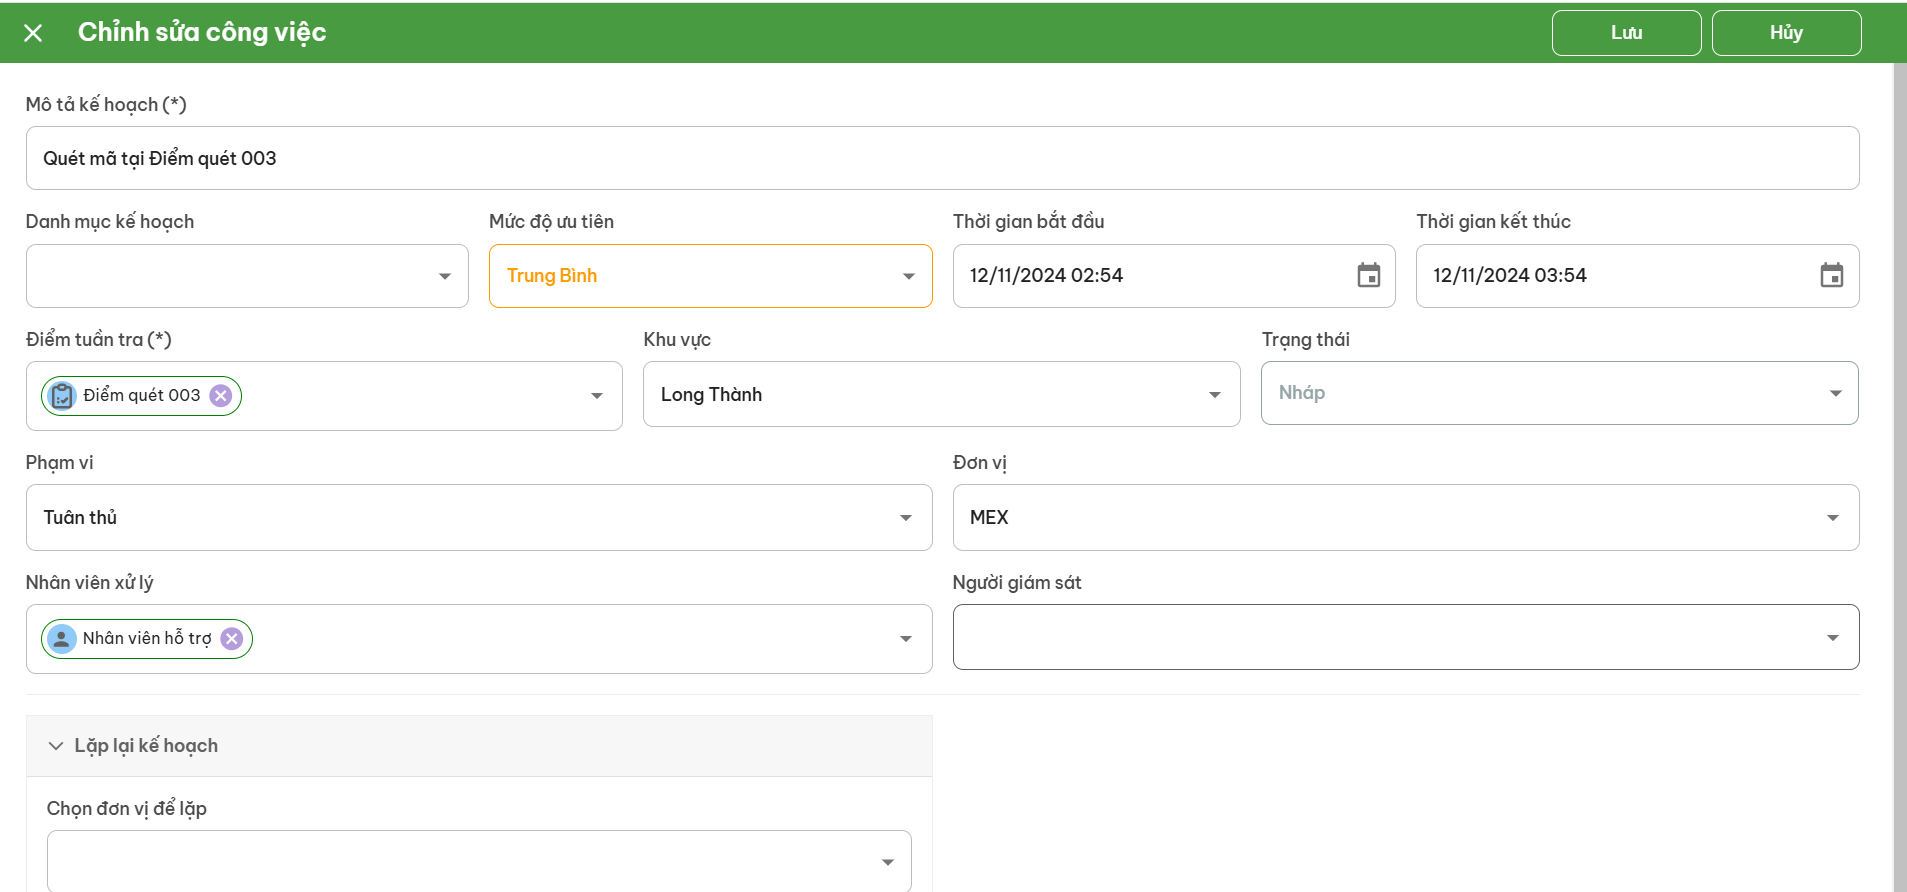Remove Nhân viên hỗ trợ chip

coord(232,639)
